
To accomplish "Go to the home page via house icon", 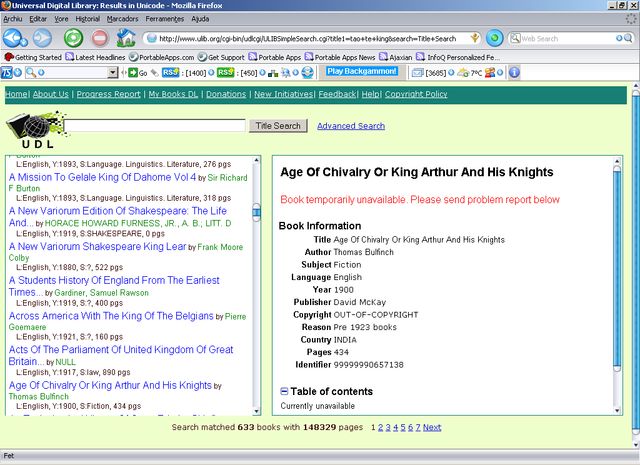I will pos(126,38).
